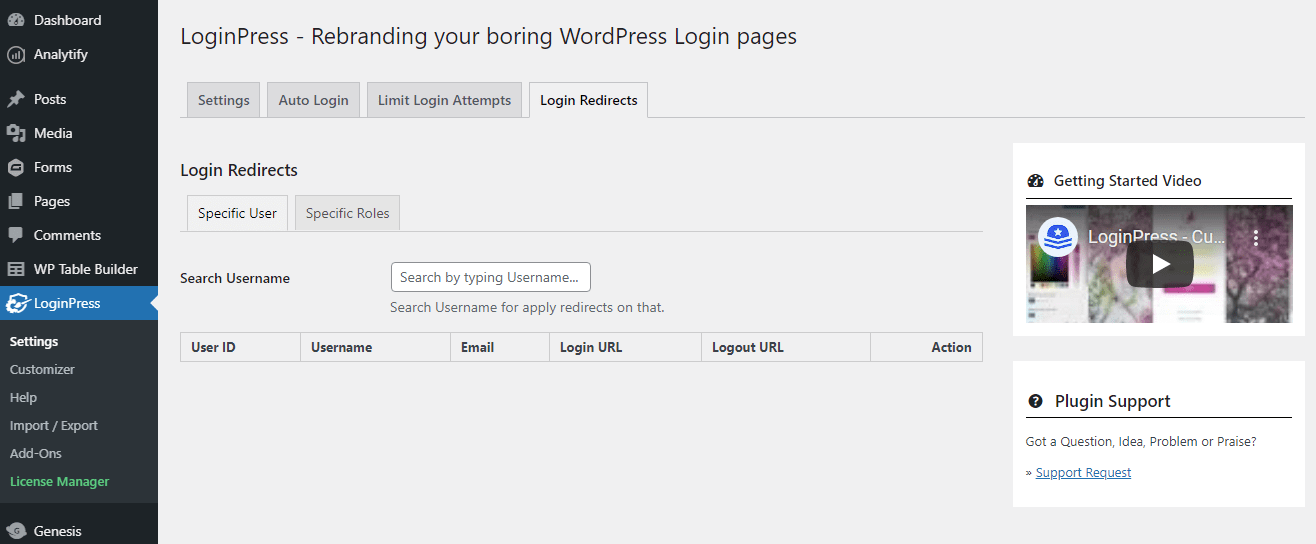Click the Forms sidebar icon
1316x544 pixels.
(x=16, y=167)
